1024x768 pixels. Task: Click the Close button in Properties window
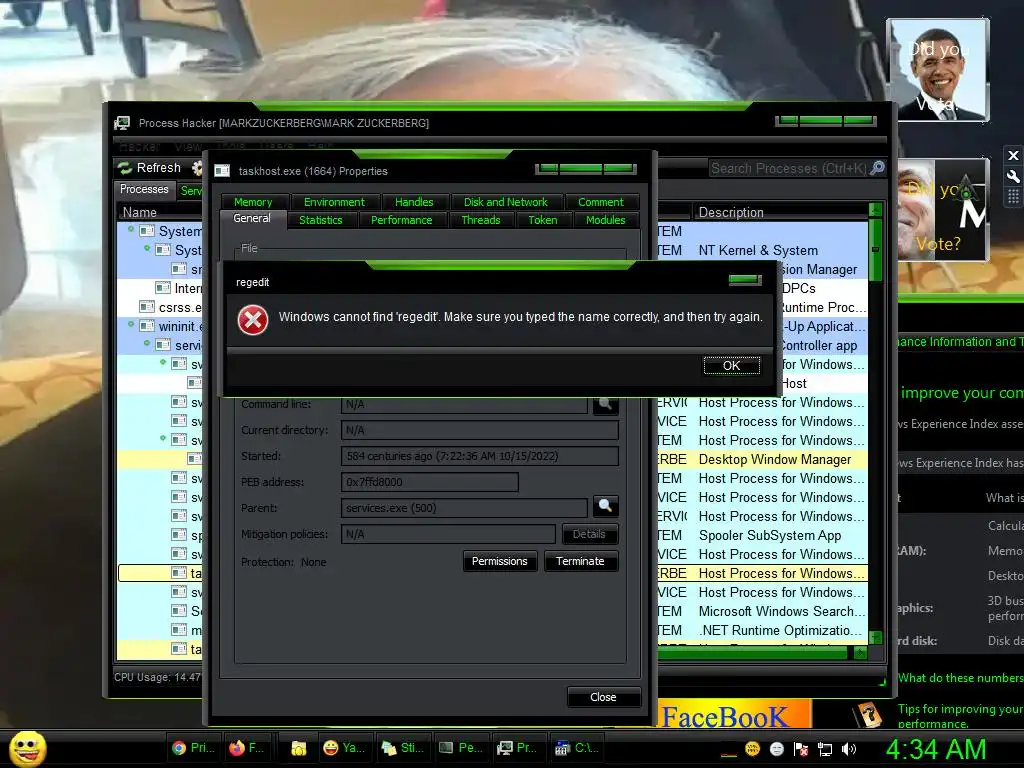[603, 697]
